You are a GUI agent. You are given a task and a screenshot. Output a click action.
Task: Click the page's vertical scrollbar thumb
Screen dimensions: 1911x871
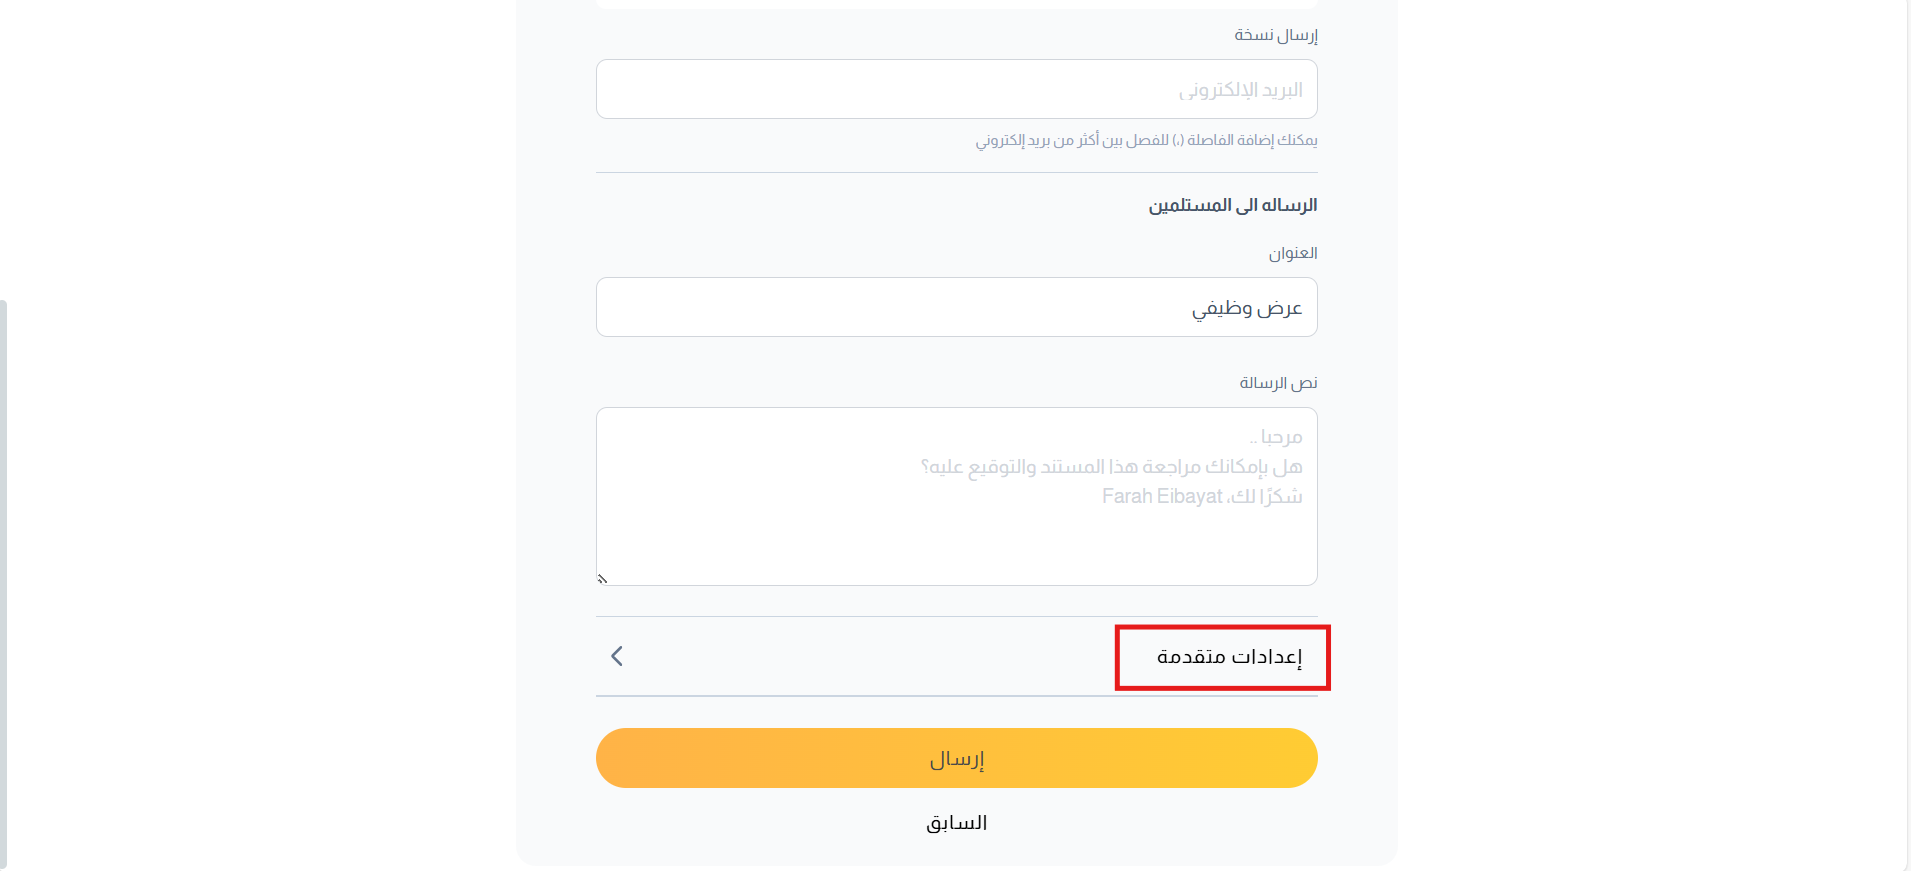point(3,584)
